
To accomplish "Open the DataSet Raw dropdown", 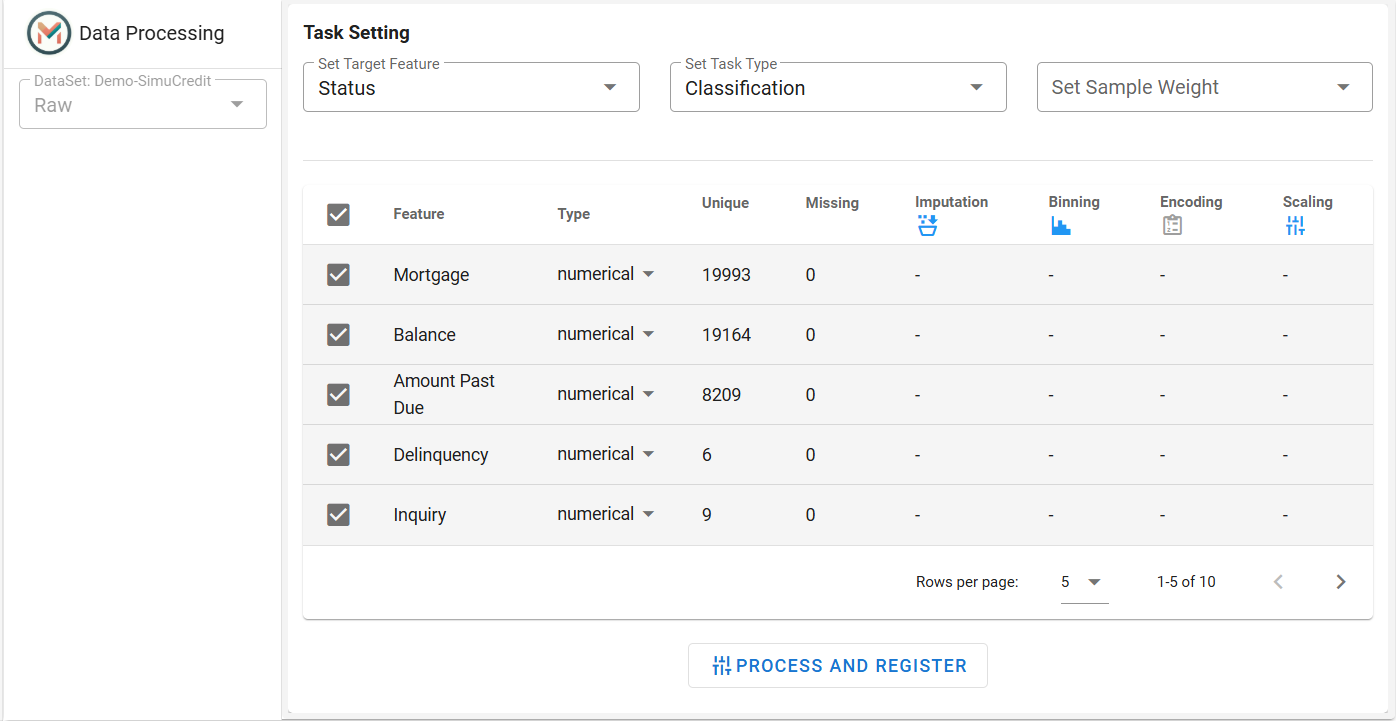I will coord(143,104).
